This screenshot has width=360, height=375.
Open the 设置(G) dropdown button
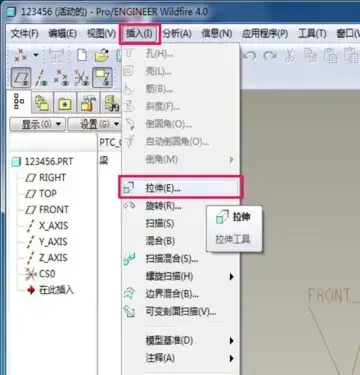click(95, 124)
